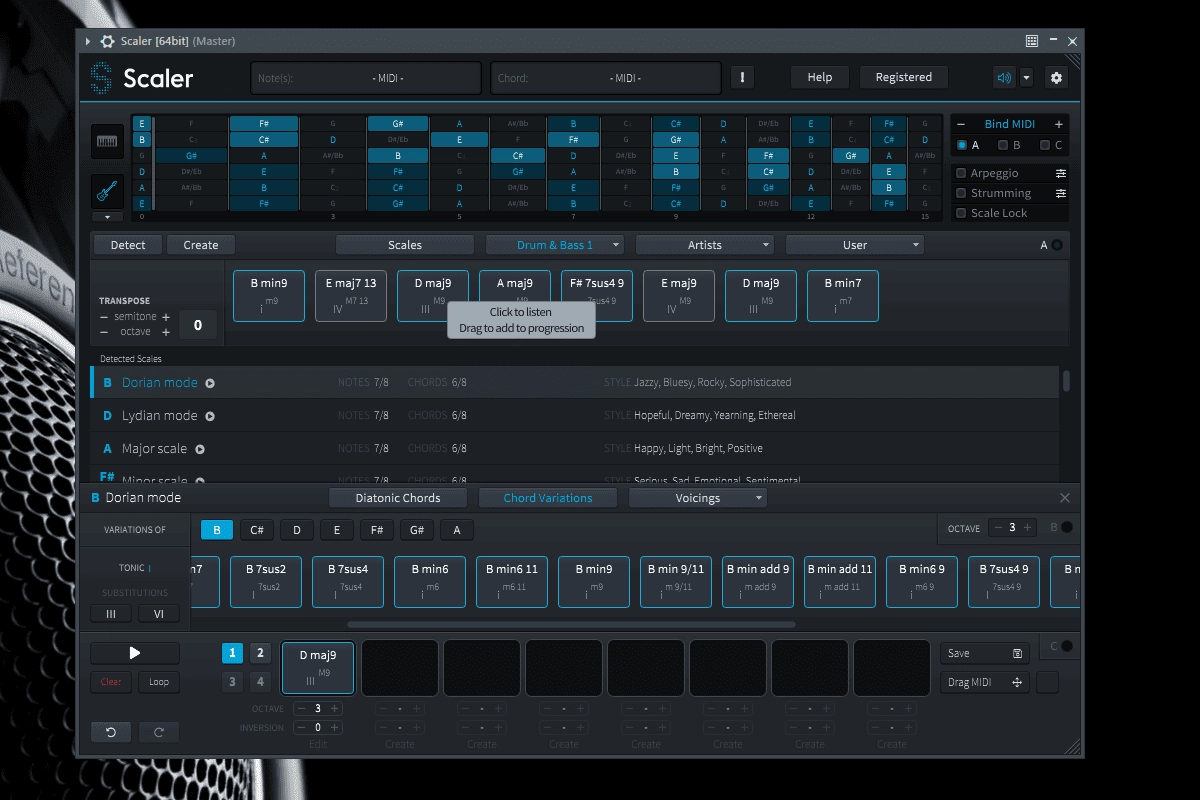Switch to the Chord Variations tab
This screenshot has width=1200, height=800.
548,498
